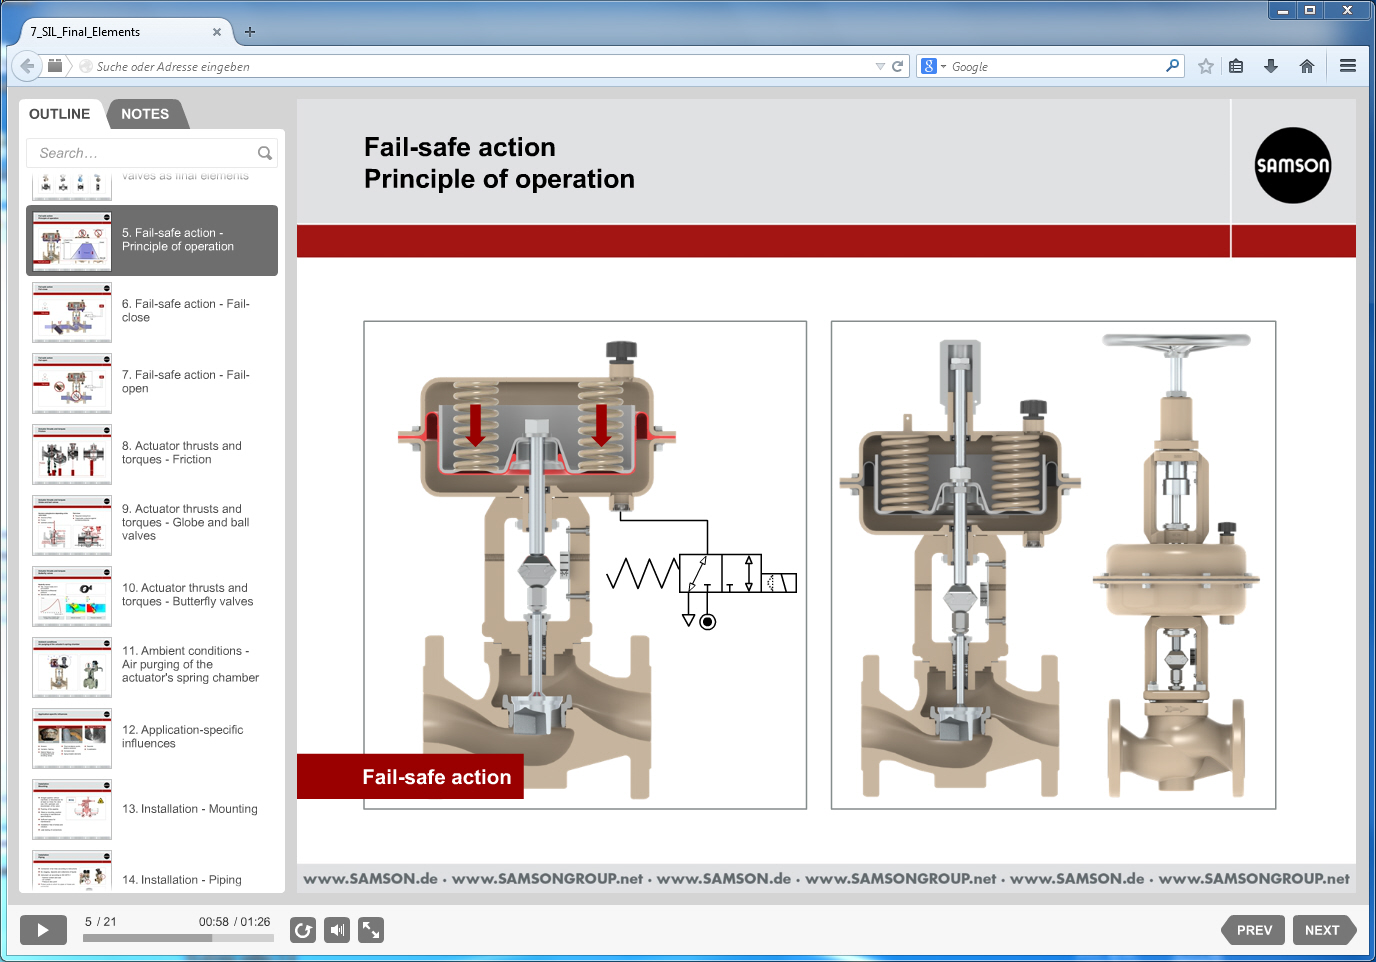Mute the presentation audio

(x=337, y=930)
